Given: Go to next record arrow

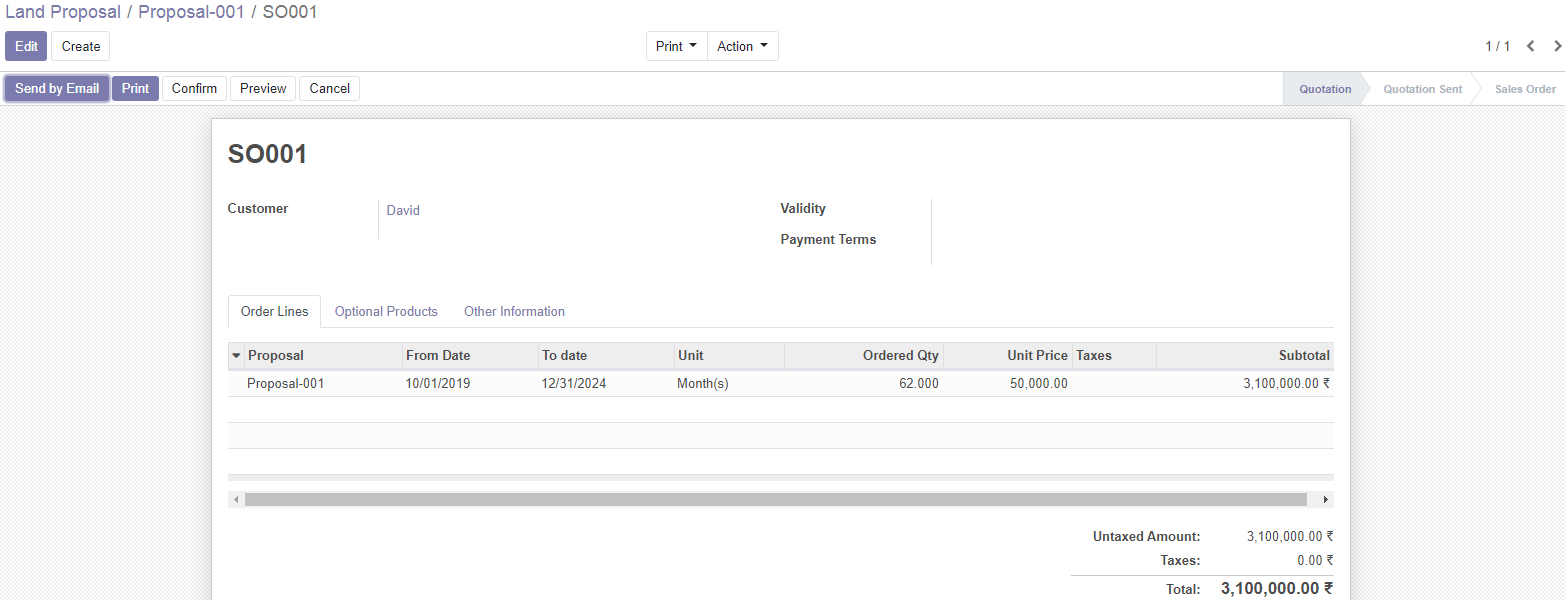Looking at the screenshot, I should point(1557,46).
